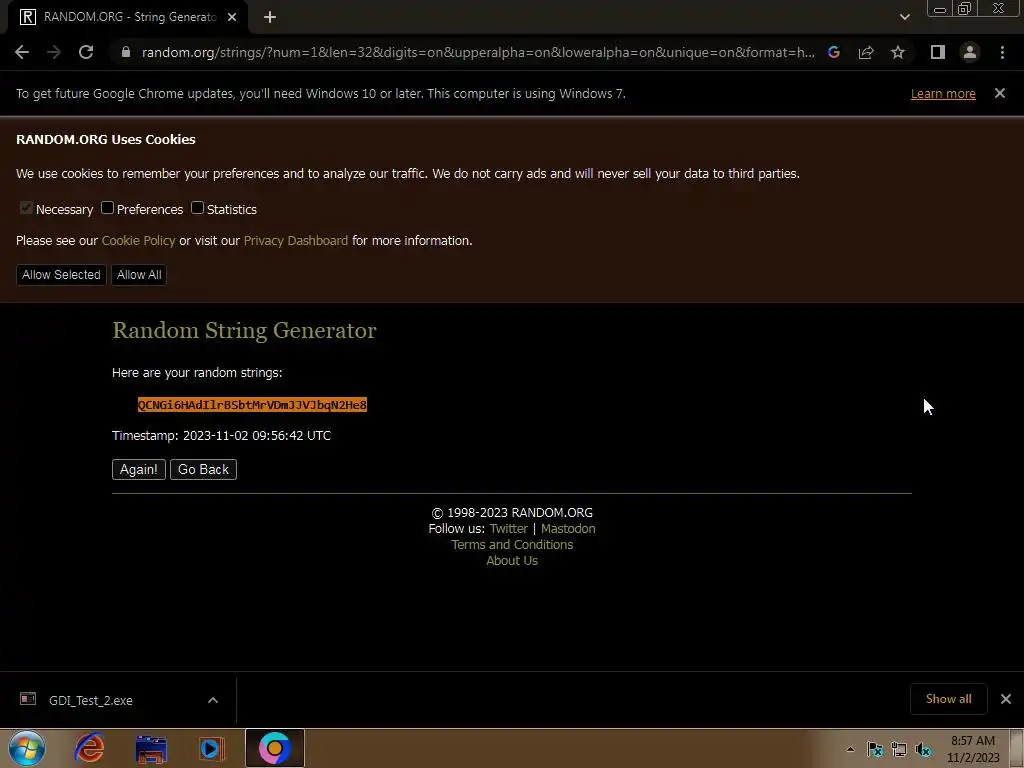
Task: Click the highlighted random string
Action: [x=252, y=405]
